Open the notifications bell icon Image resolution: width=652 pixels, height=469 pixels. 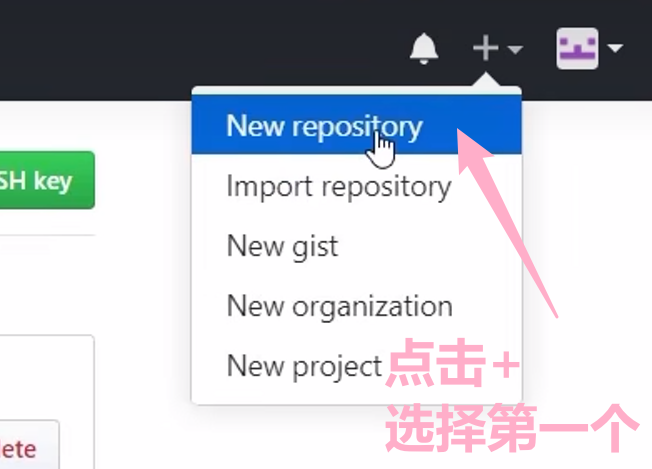coord(424,49)
